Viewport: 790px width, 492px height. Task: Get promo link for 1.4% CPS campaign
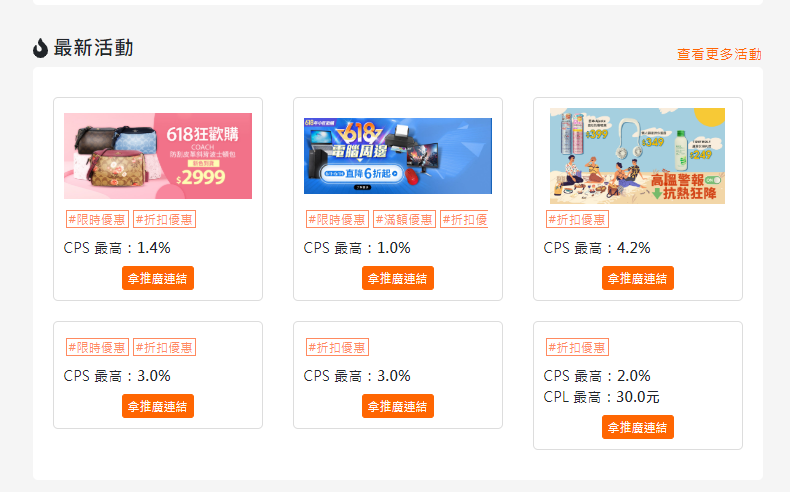pos(158,278)
